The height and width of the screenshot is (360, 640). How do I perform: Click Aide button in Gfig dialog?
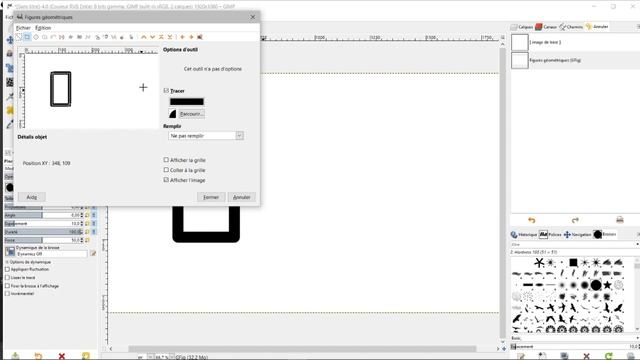31,197
